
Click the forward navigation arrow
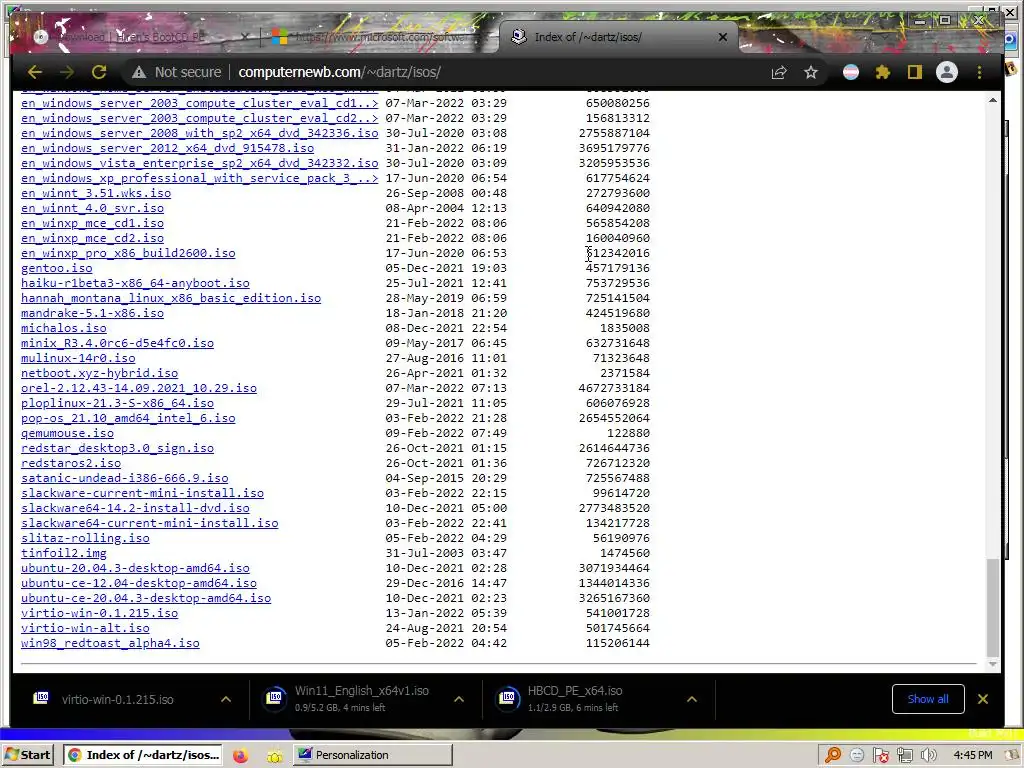click(x=67, y=72)
